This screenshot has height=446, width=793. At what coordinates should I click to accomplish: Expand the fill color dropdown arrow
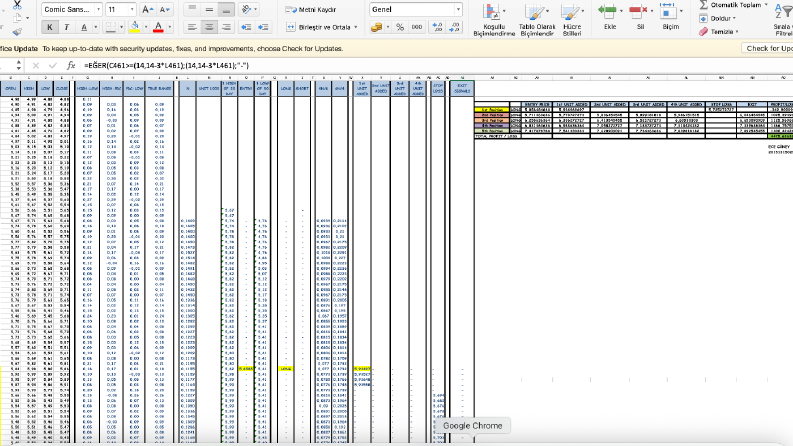click(x=146, y=27)
